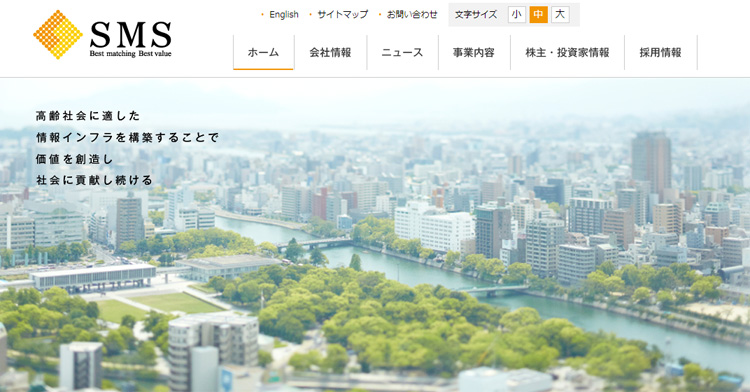Open the ニュース menu
The image size is (750, 392).
coord(402,53)
